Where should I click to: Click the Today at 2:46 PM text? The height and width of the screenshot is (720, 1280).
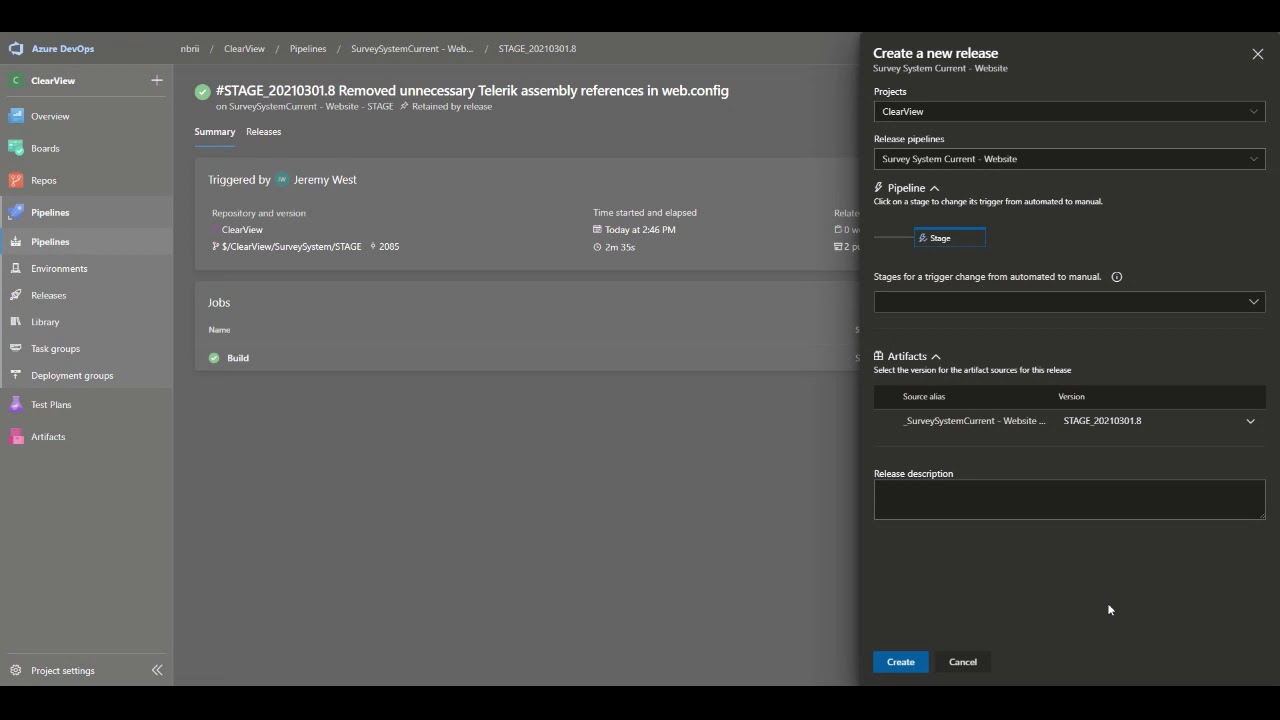click(640, 230)
